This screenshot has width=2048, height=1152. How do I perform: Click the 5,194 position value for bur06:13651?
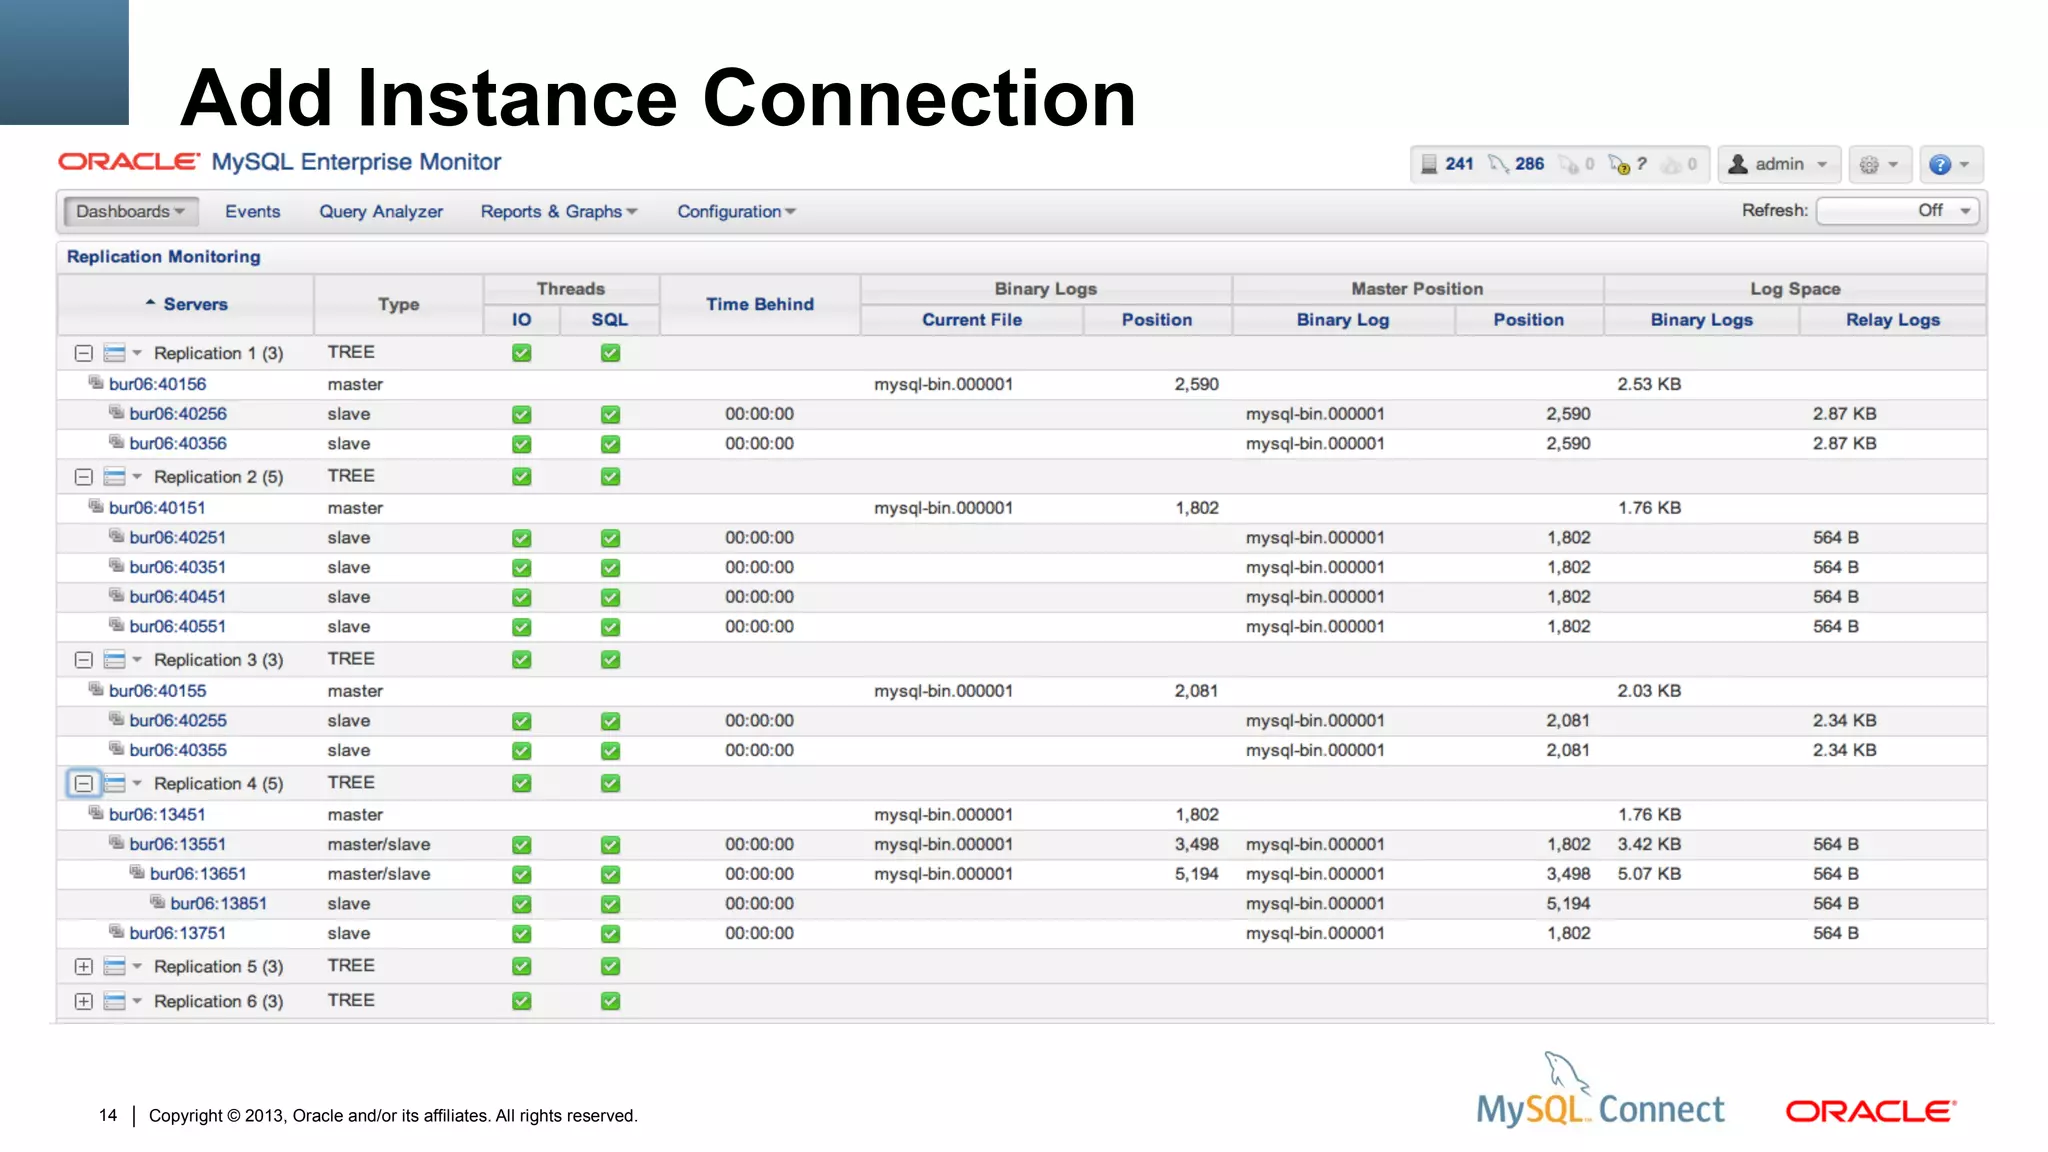(1197, 874)
